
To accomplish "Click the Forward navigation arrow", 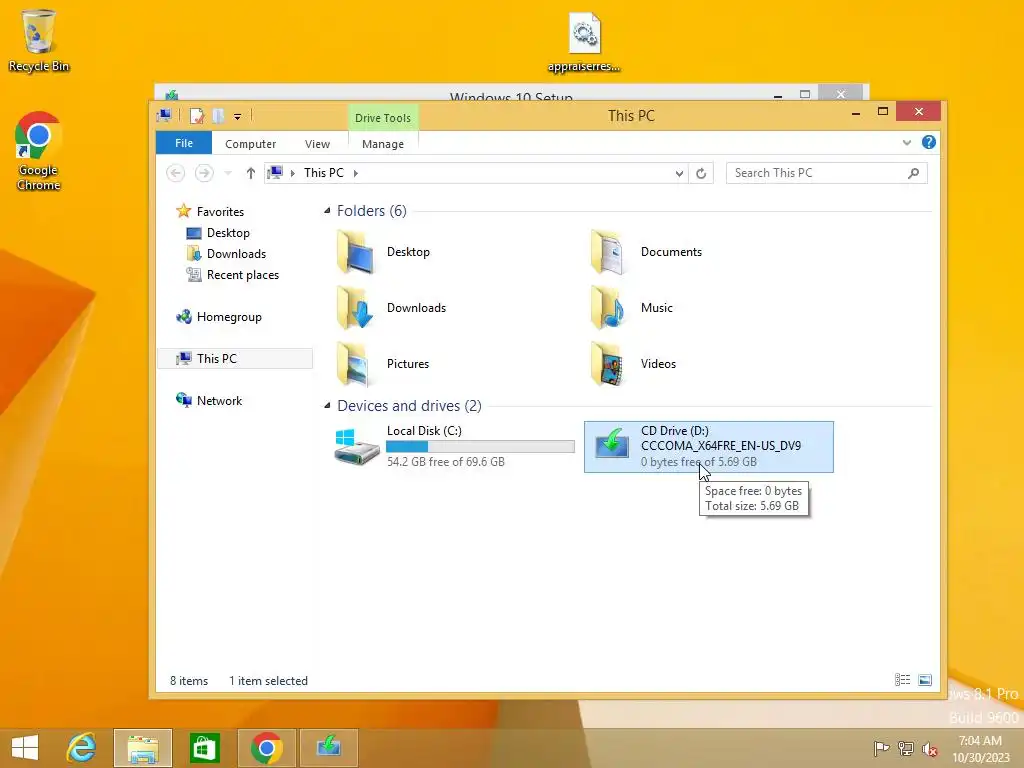I will [x=204, y=173].
